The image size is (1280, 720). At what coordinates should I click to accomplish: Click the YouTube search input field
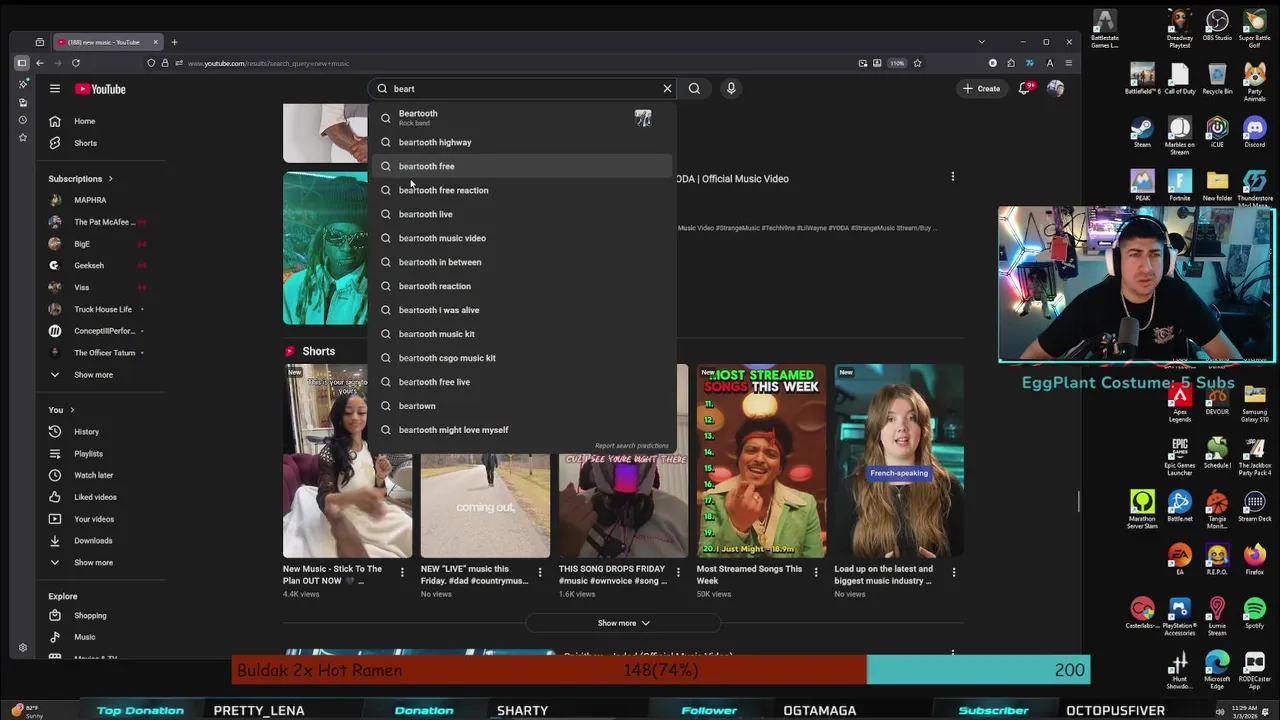523,89
